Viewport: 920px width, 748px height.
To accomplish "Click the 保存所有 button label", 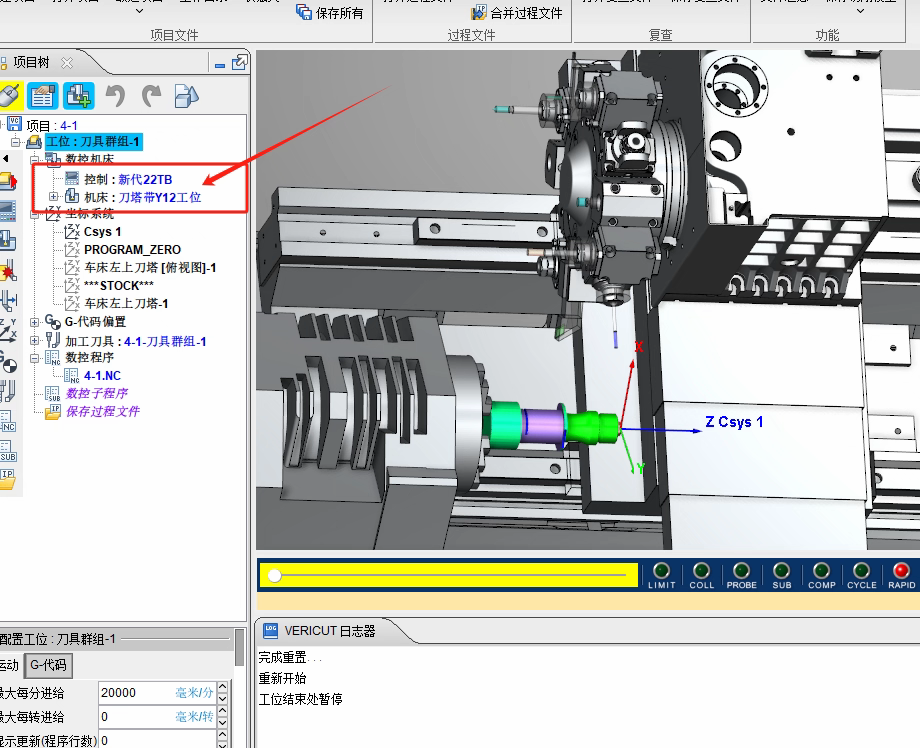I will 339,13.
